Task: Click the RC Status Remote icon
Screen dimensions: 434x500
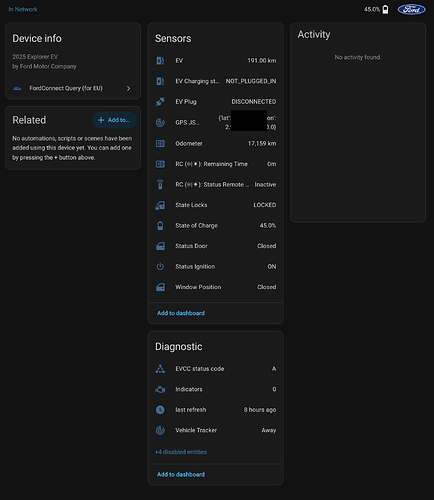Action: 160,184
